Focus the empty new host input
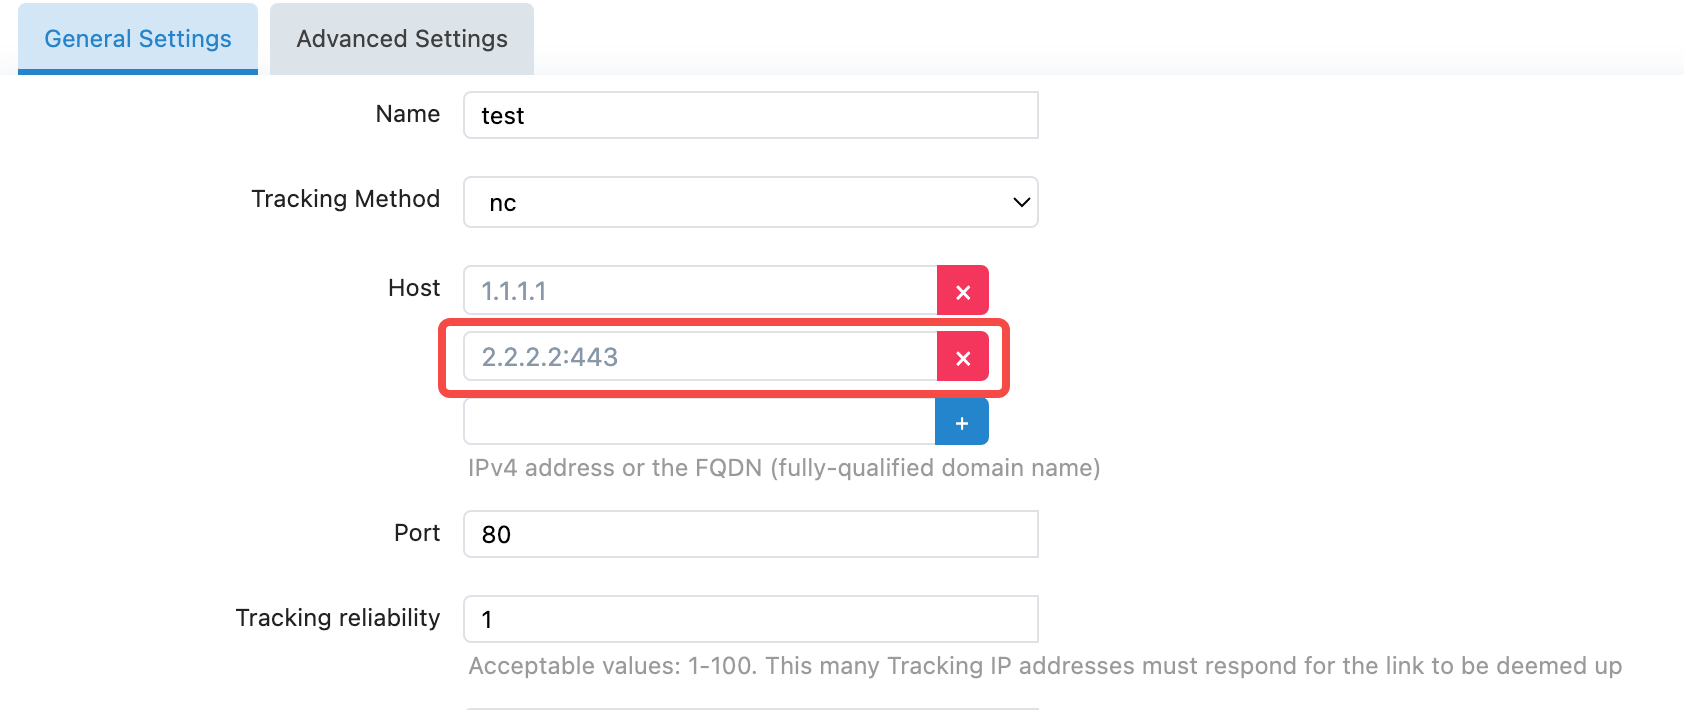The height and width of the screenshot is (710, 1684). [x=699, y=423]
